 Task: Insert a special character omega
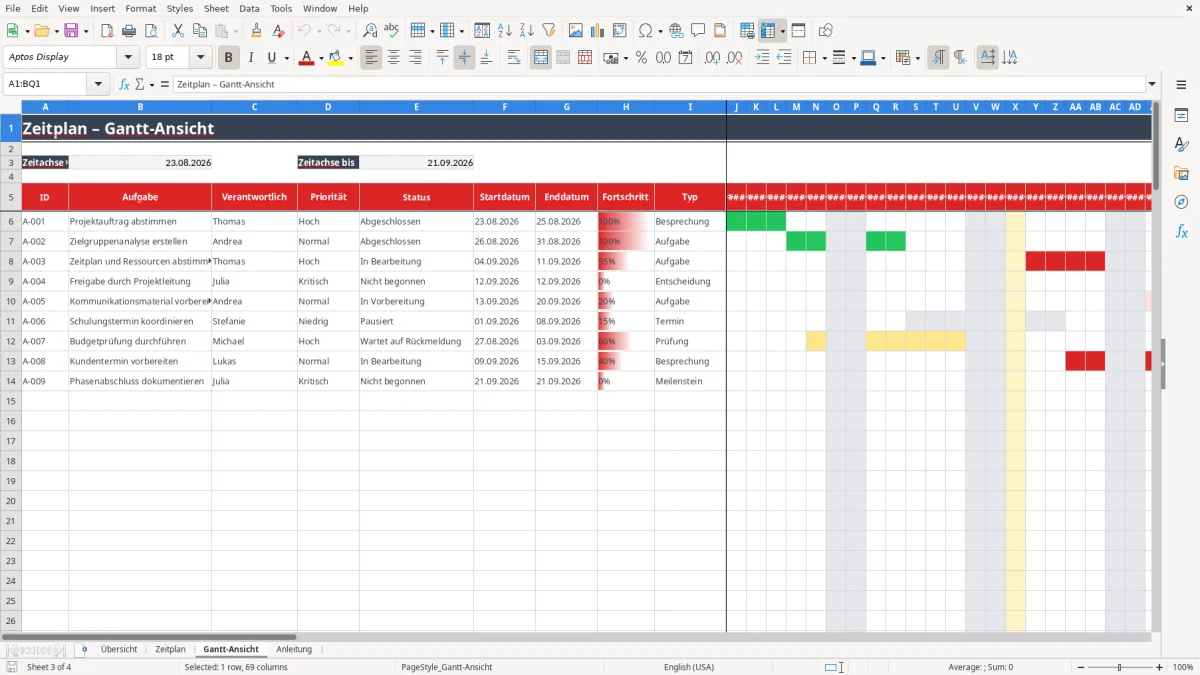(x=645, y=31)
